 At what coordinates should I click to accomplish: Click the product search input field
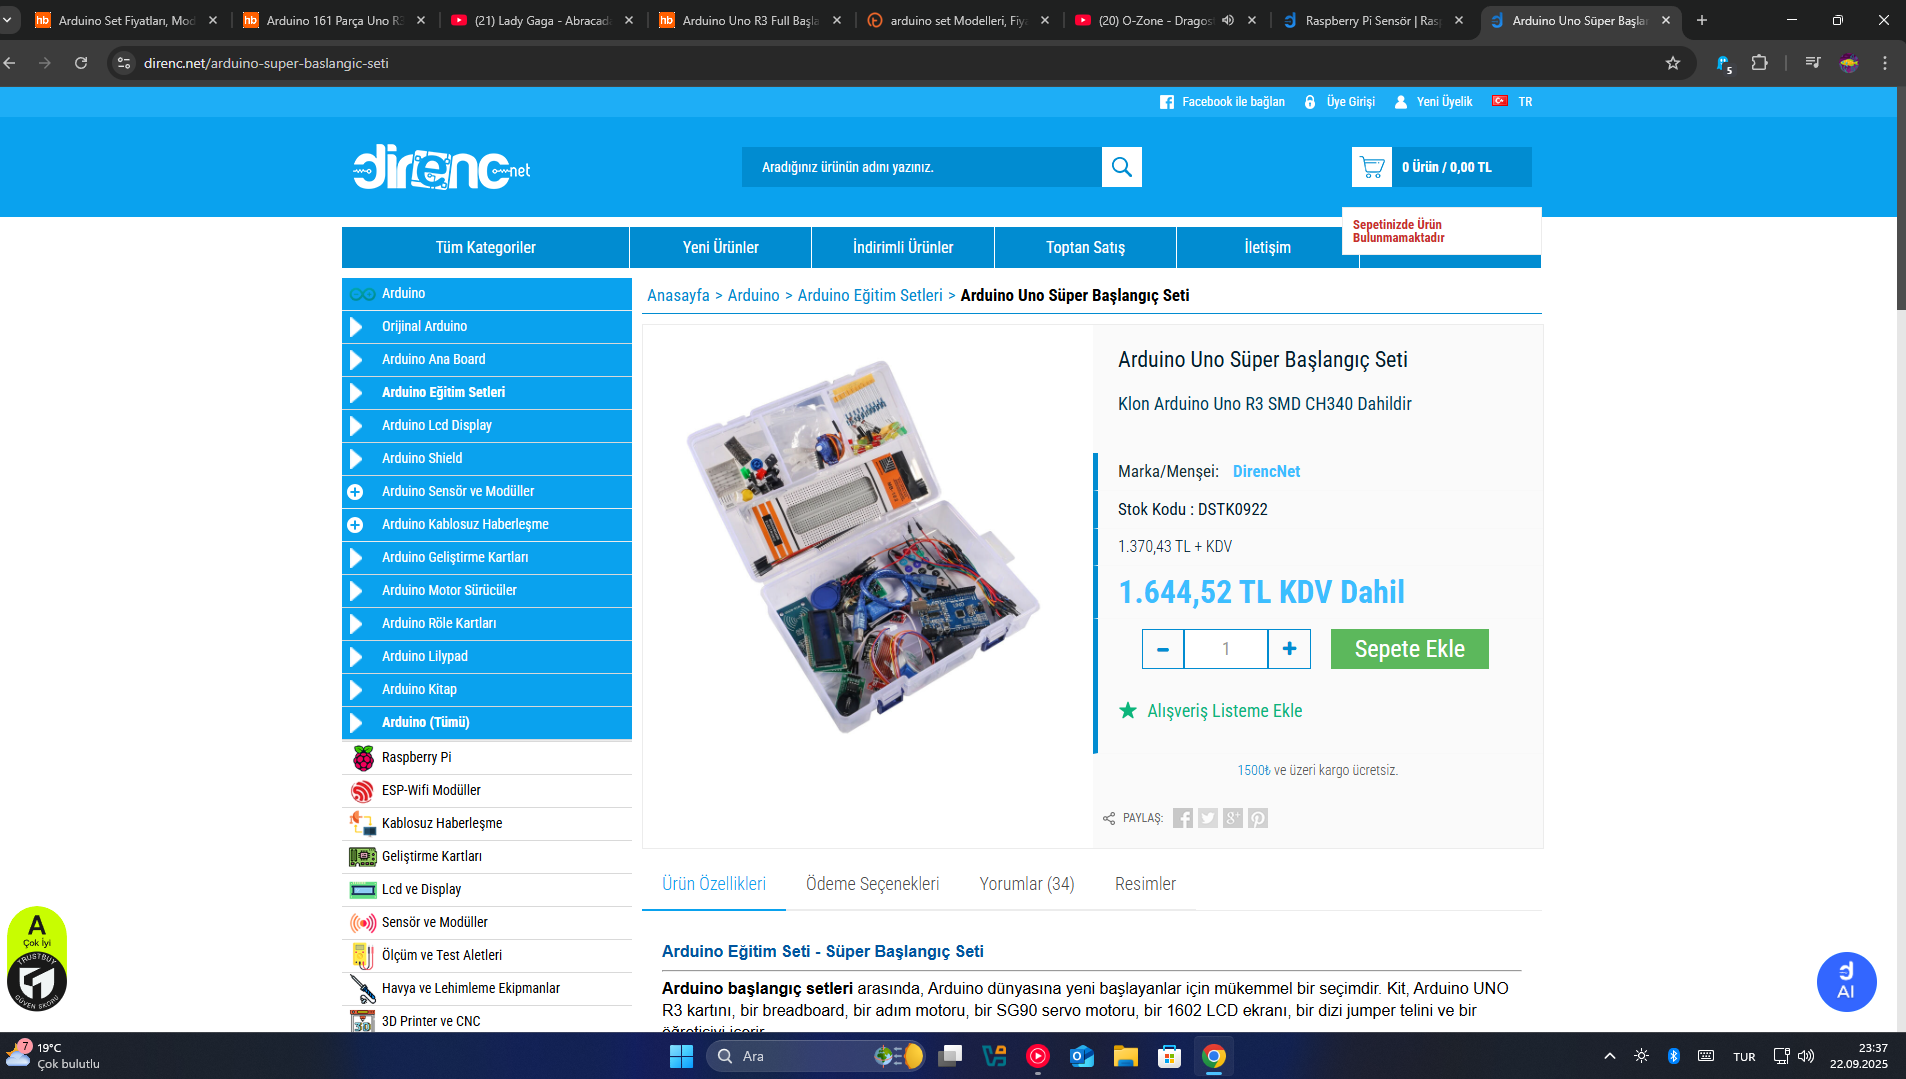click(x=921, y=167)
